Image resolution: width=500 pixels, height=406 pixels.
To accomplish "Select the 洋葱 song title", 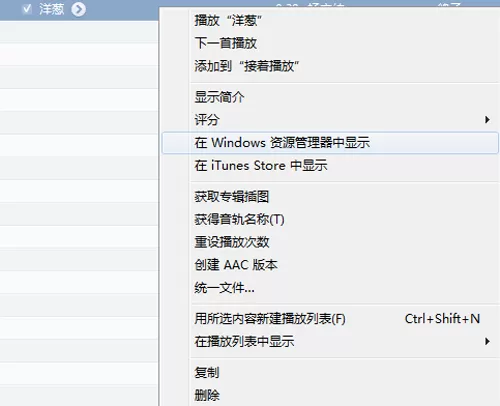I will point(51,9).
